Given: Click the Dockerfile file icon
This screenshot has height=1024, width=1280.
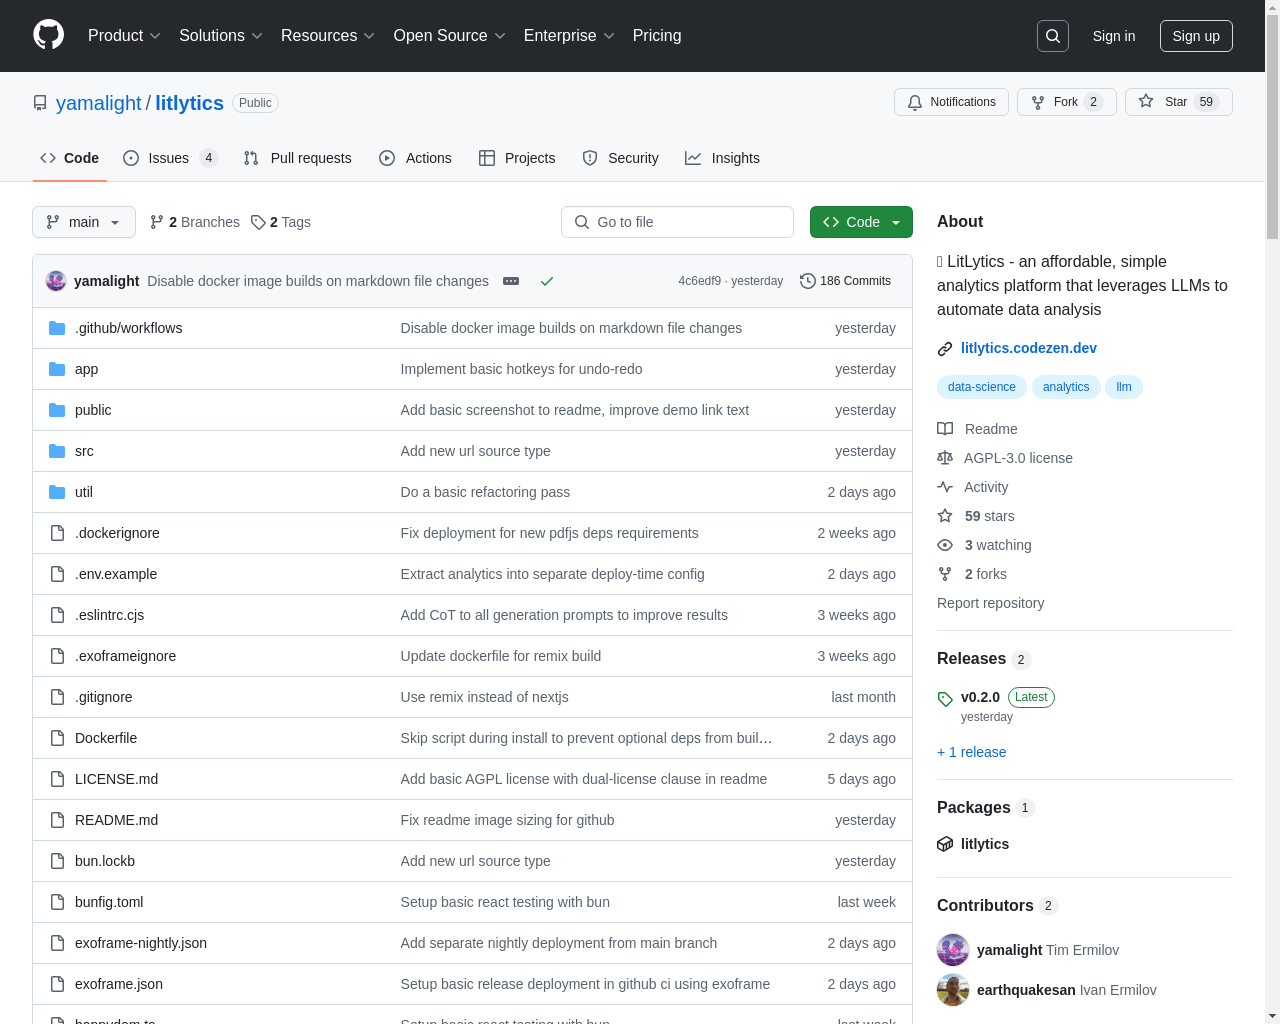Looking at the screenshot, I should [57, 738].
